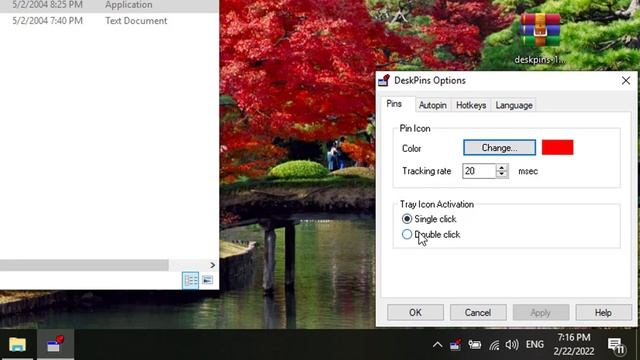
Task: Click the red pin color swatch
Action: click(557, 147)
